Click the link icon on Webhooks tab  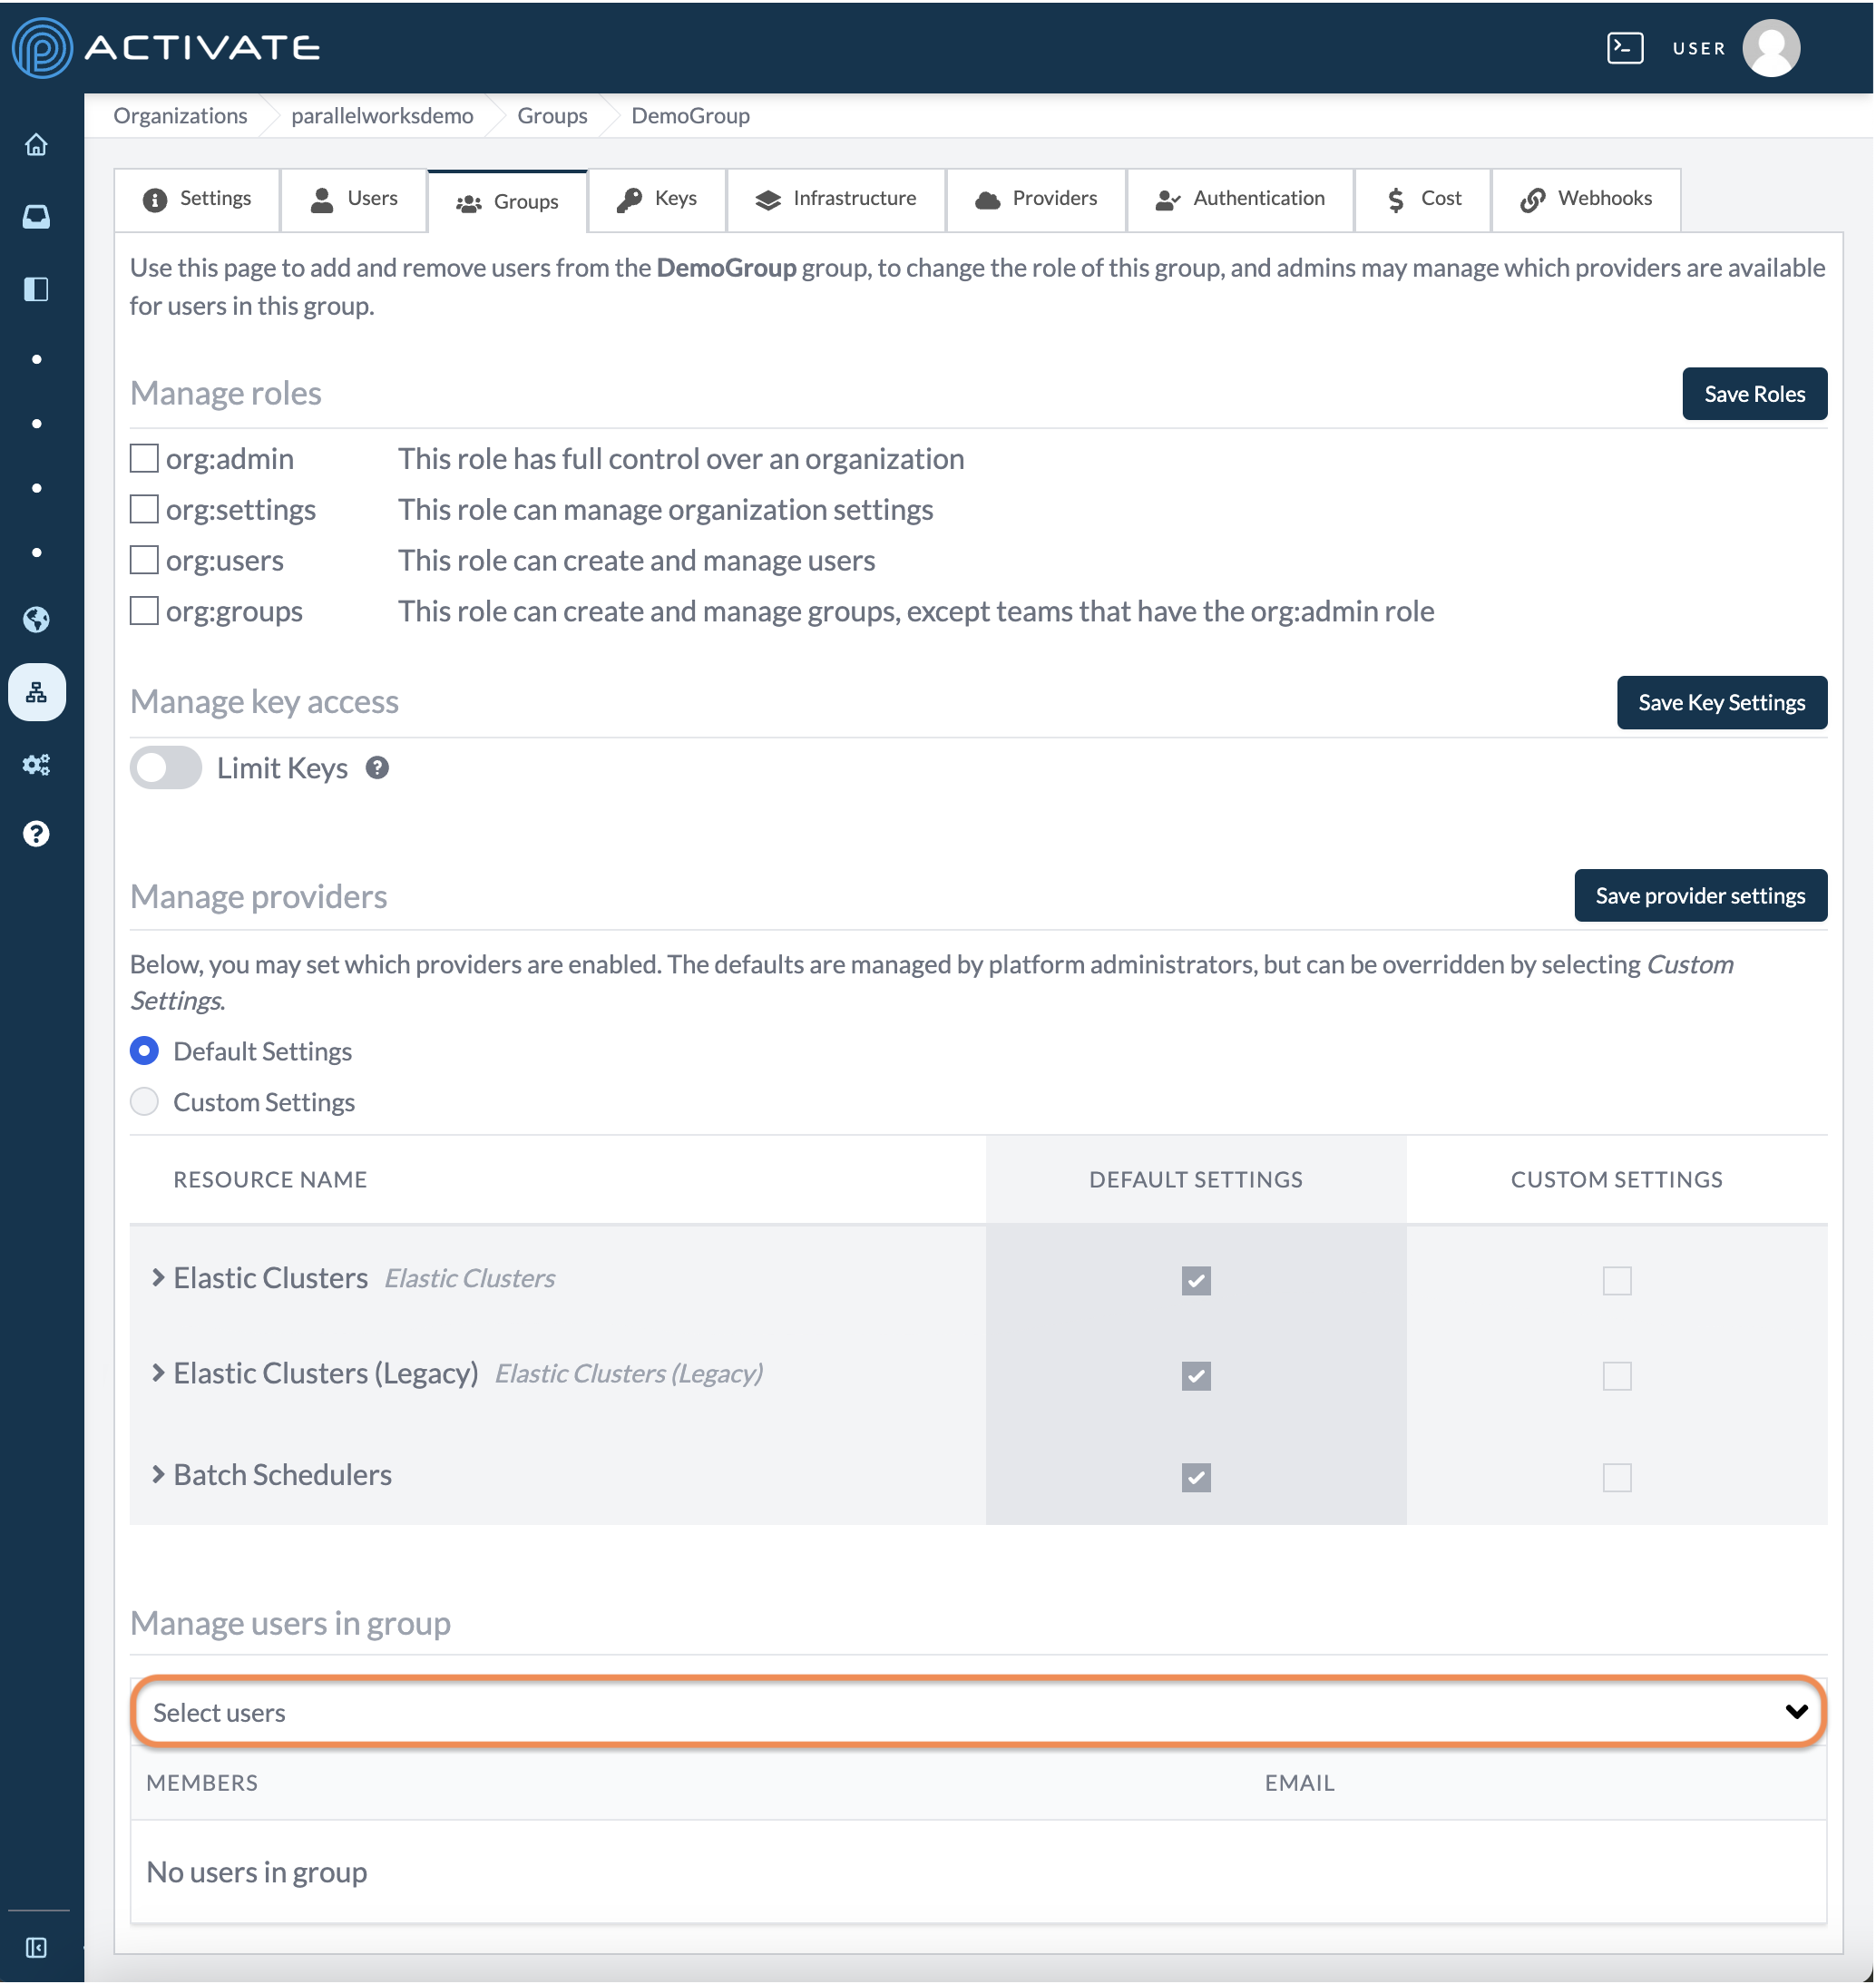1532,200
